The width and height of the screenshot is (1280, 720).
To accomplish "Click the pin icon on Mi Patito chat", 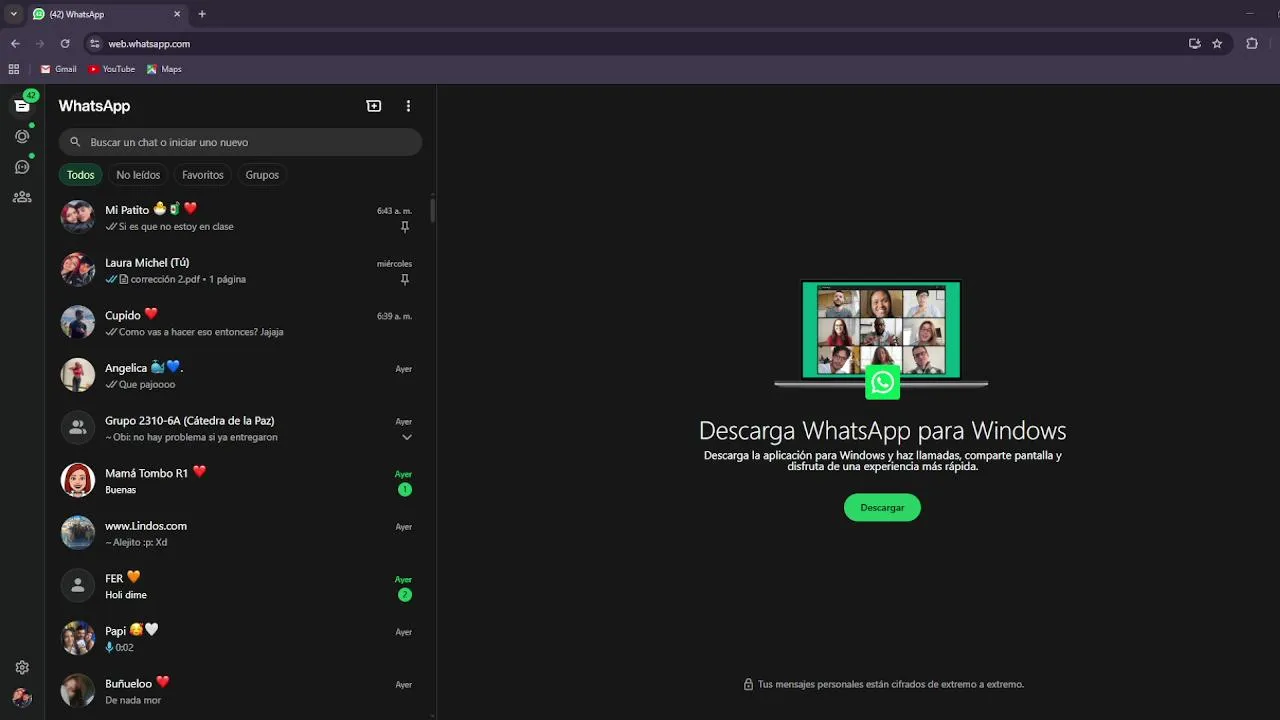I will (x=405, y=227).
